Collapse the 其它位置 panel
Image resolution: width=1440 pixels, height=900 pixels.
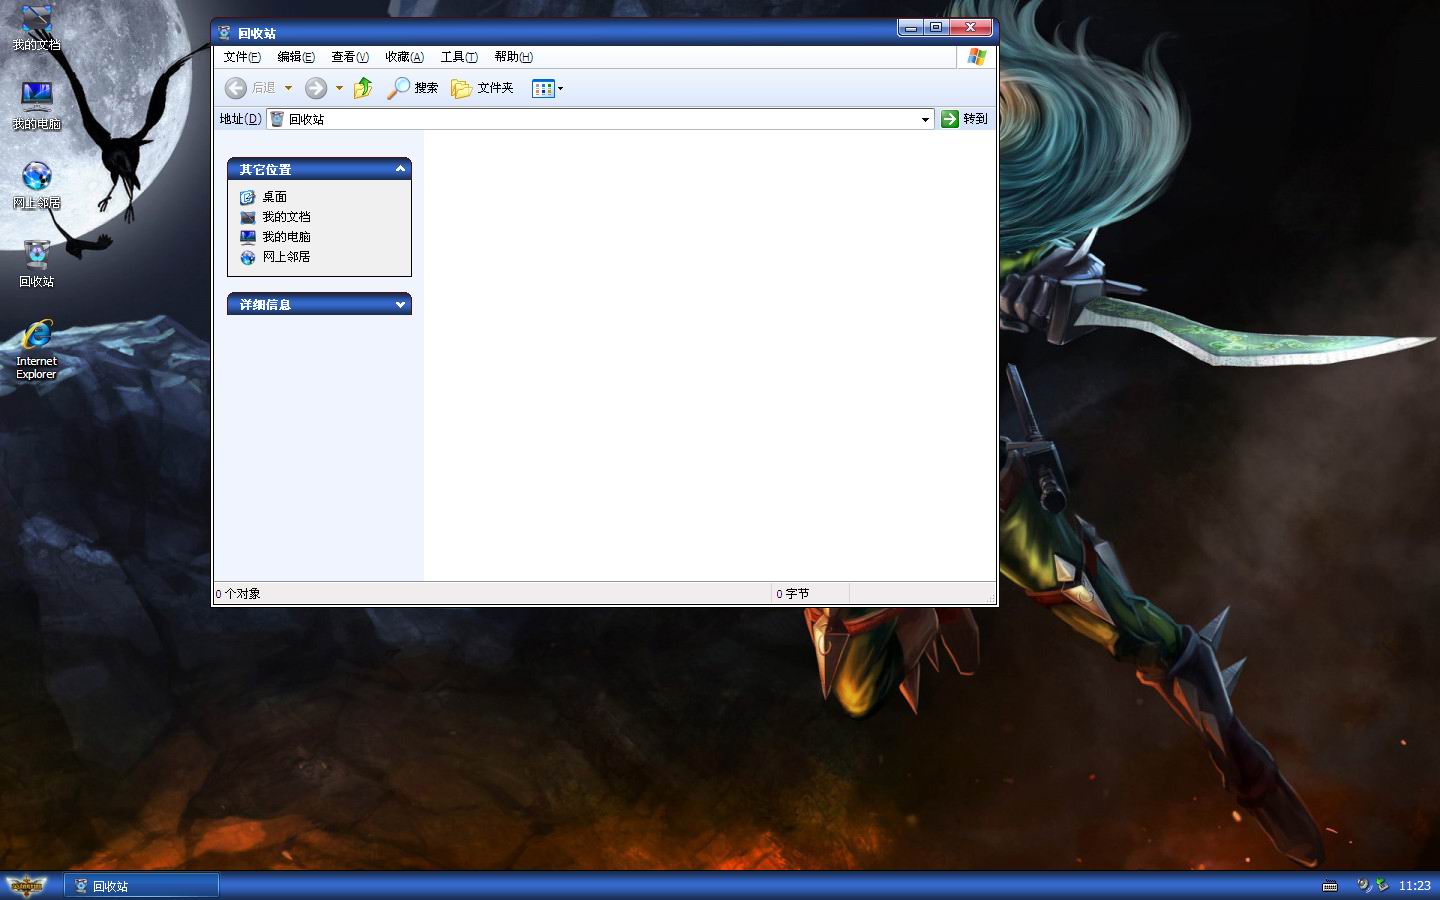click(x=401, y=169)
